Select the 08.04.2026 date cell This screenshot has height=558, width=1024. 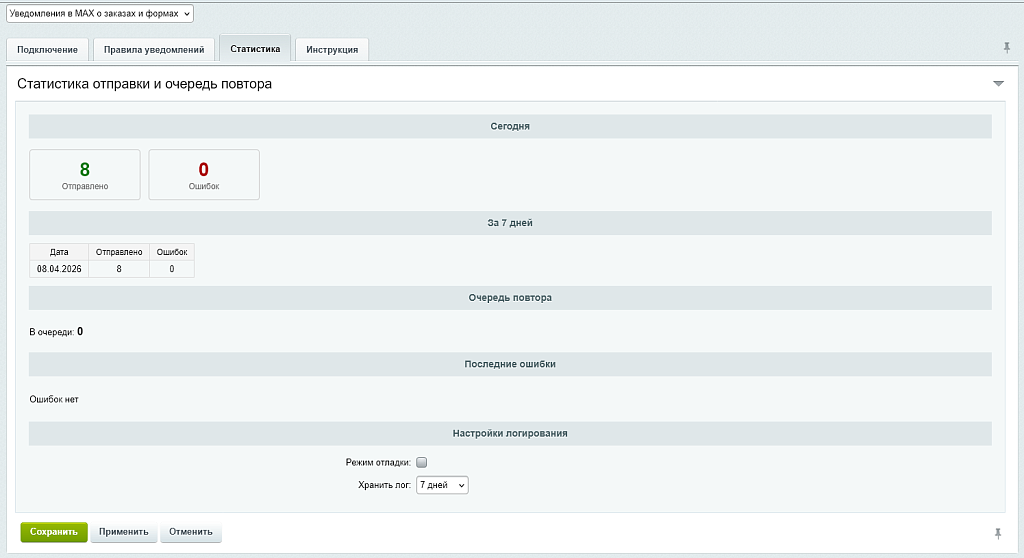[x=59, y=269]
